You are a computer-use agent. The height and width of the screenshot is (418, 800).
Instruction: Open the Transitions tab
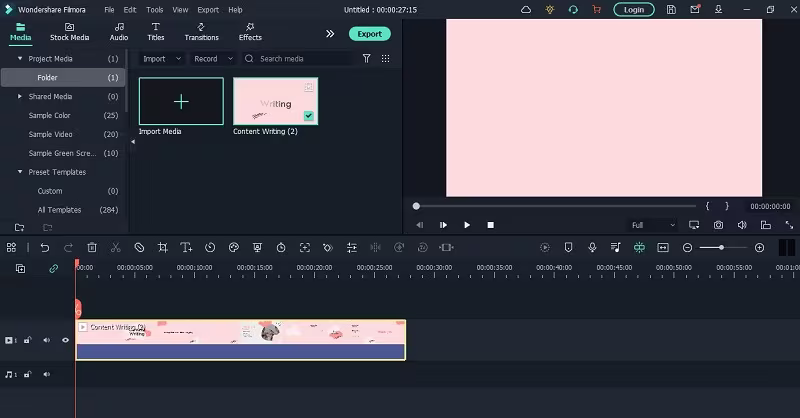pos(201,32)
